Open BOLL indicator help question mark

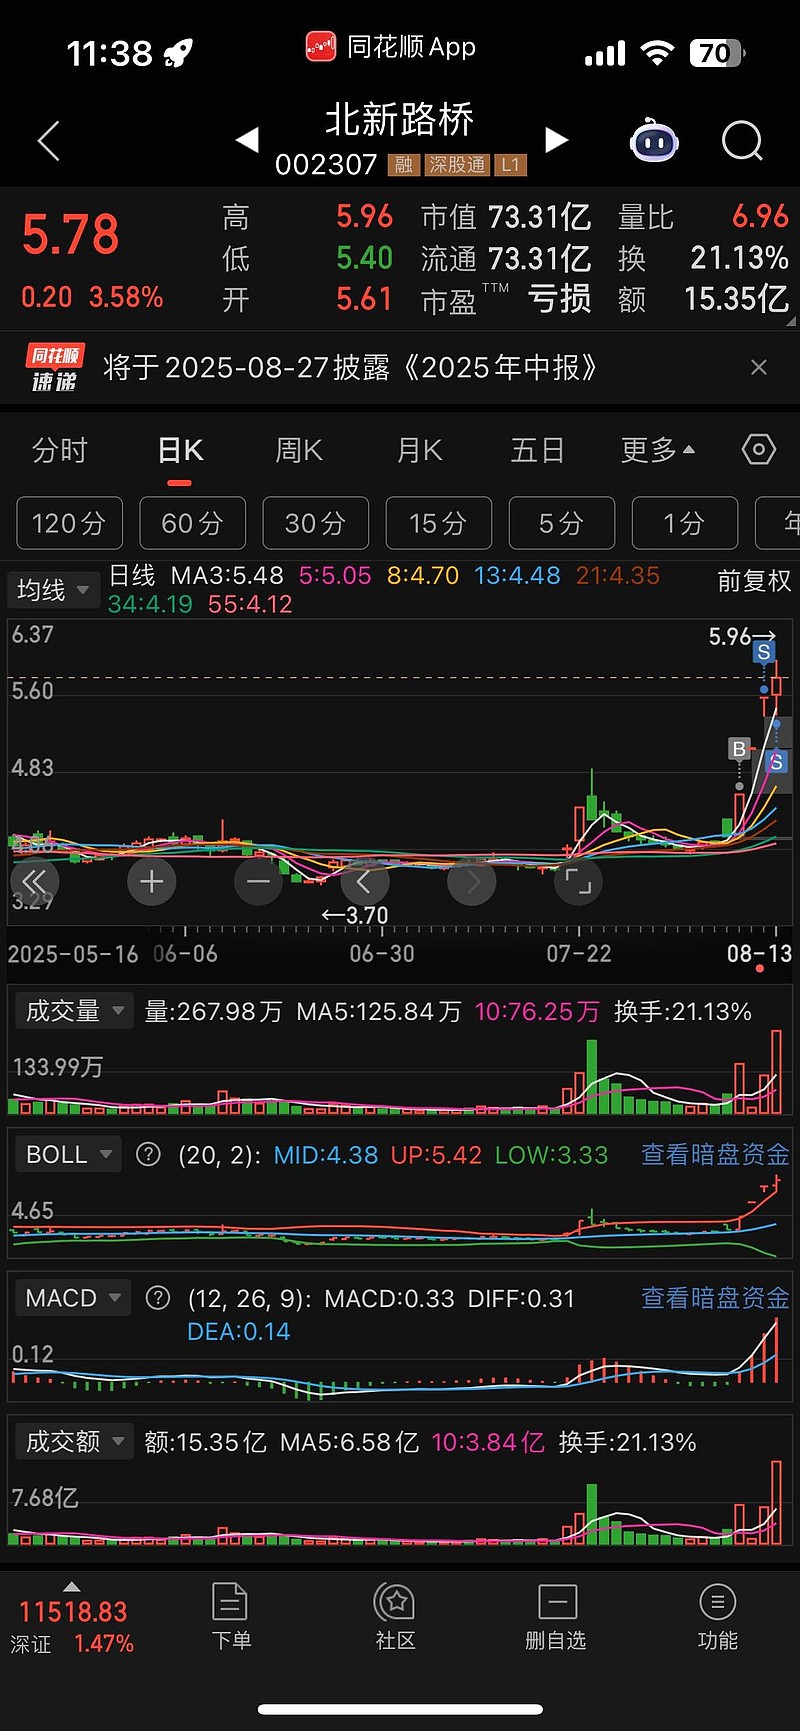[148, 1154]
